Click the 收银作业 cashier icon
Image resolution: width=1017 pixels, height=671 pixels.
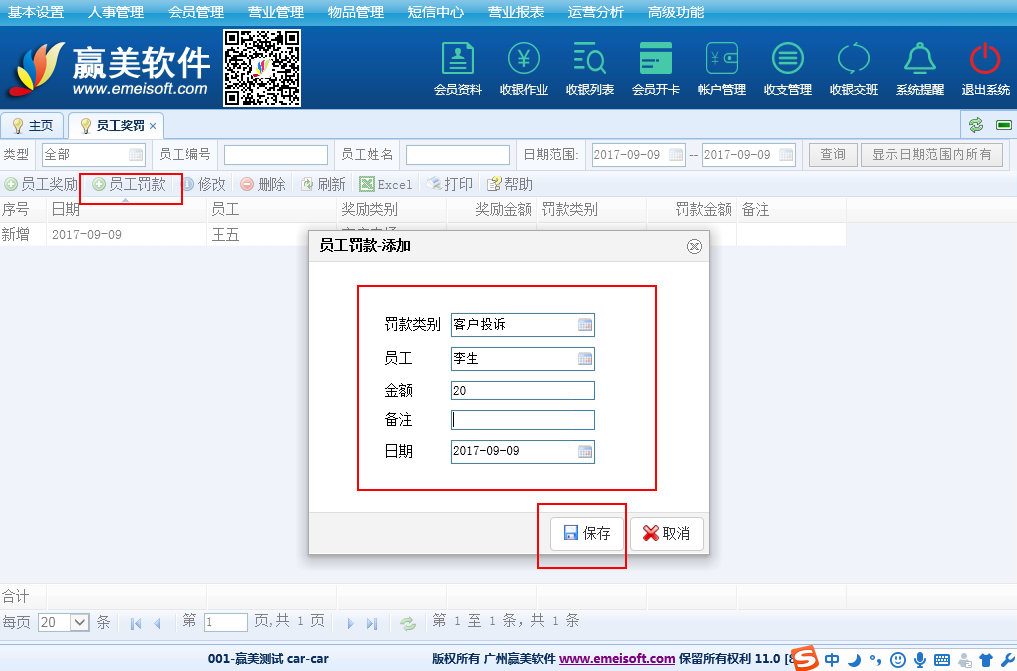523,68
